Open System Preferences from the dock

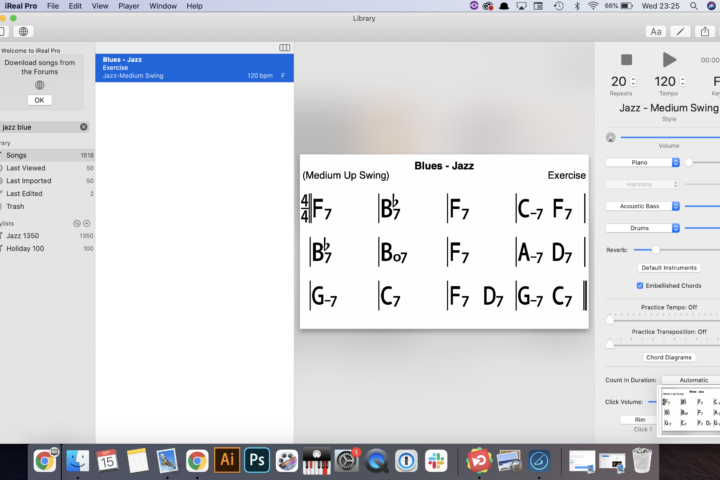[346, 460]
